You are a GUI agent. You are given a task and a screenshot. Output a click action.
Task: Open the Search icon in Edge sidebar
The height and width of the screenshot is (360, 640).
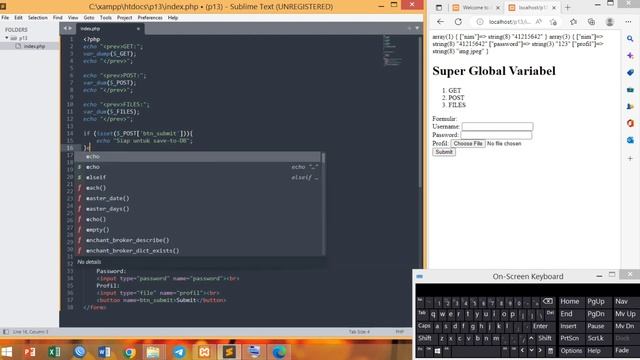click(x=630, y=38)
